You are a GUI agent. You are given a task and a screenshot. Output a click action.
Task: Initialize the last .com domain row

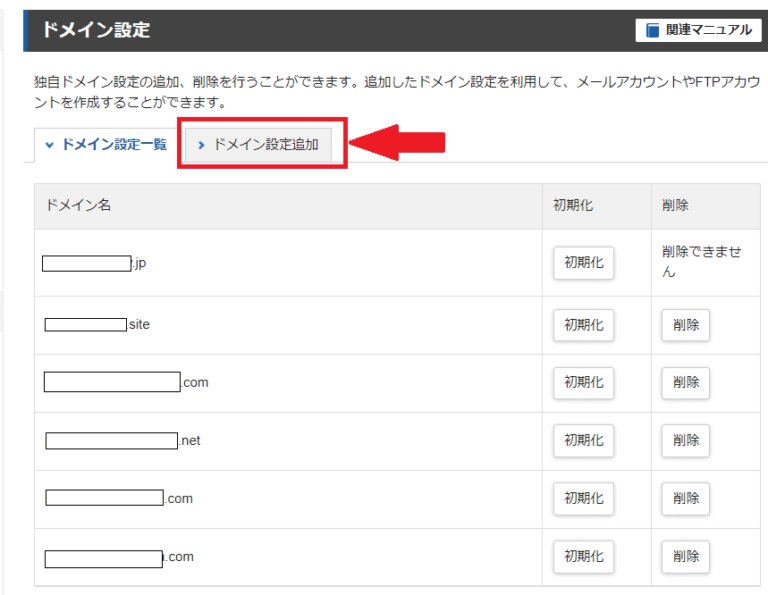(x=583, y=556)
